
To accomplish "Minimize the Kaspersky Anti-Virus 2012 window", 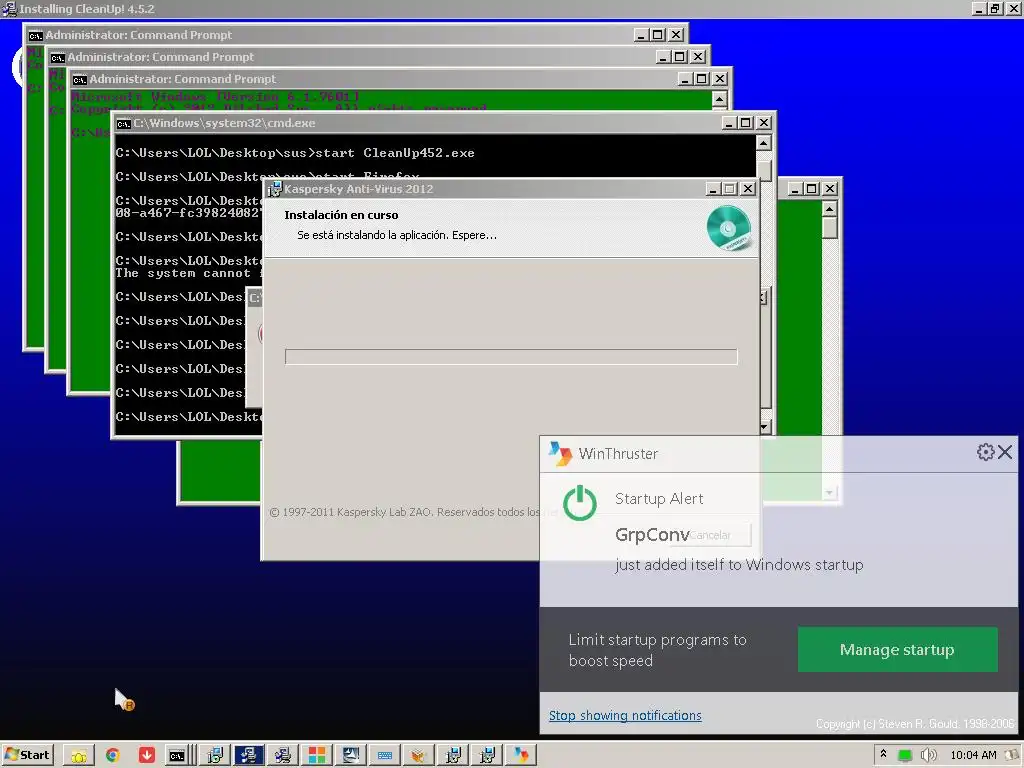I will 713,189.
